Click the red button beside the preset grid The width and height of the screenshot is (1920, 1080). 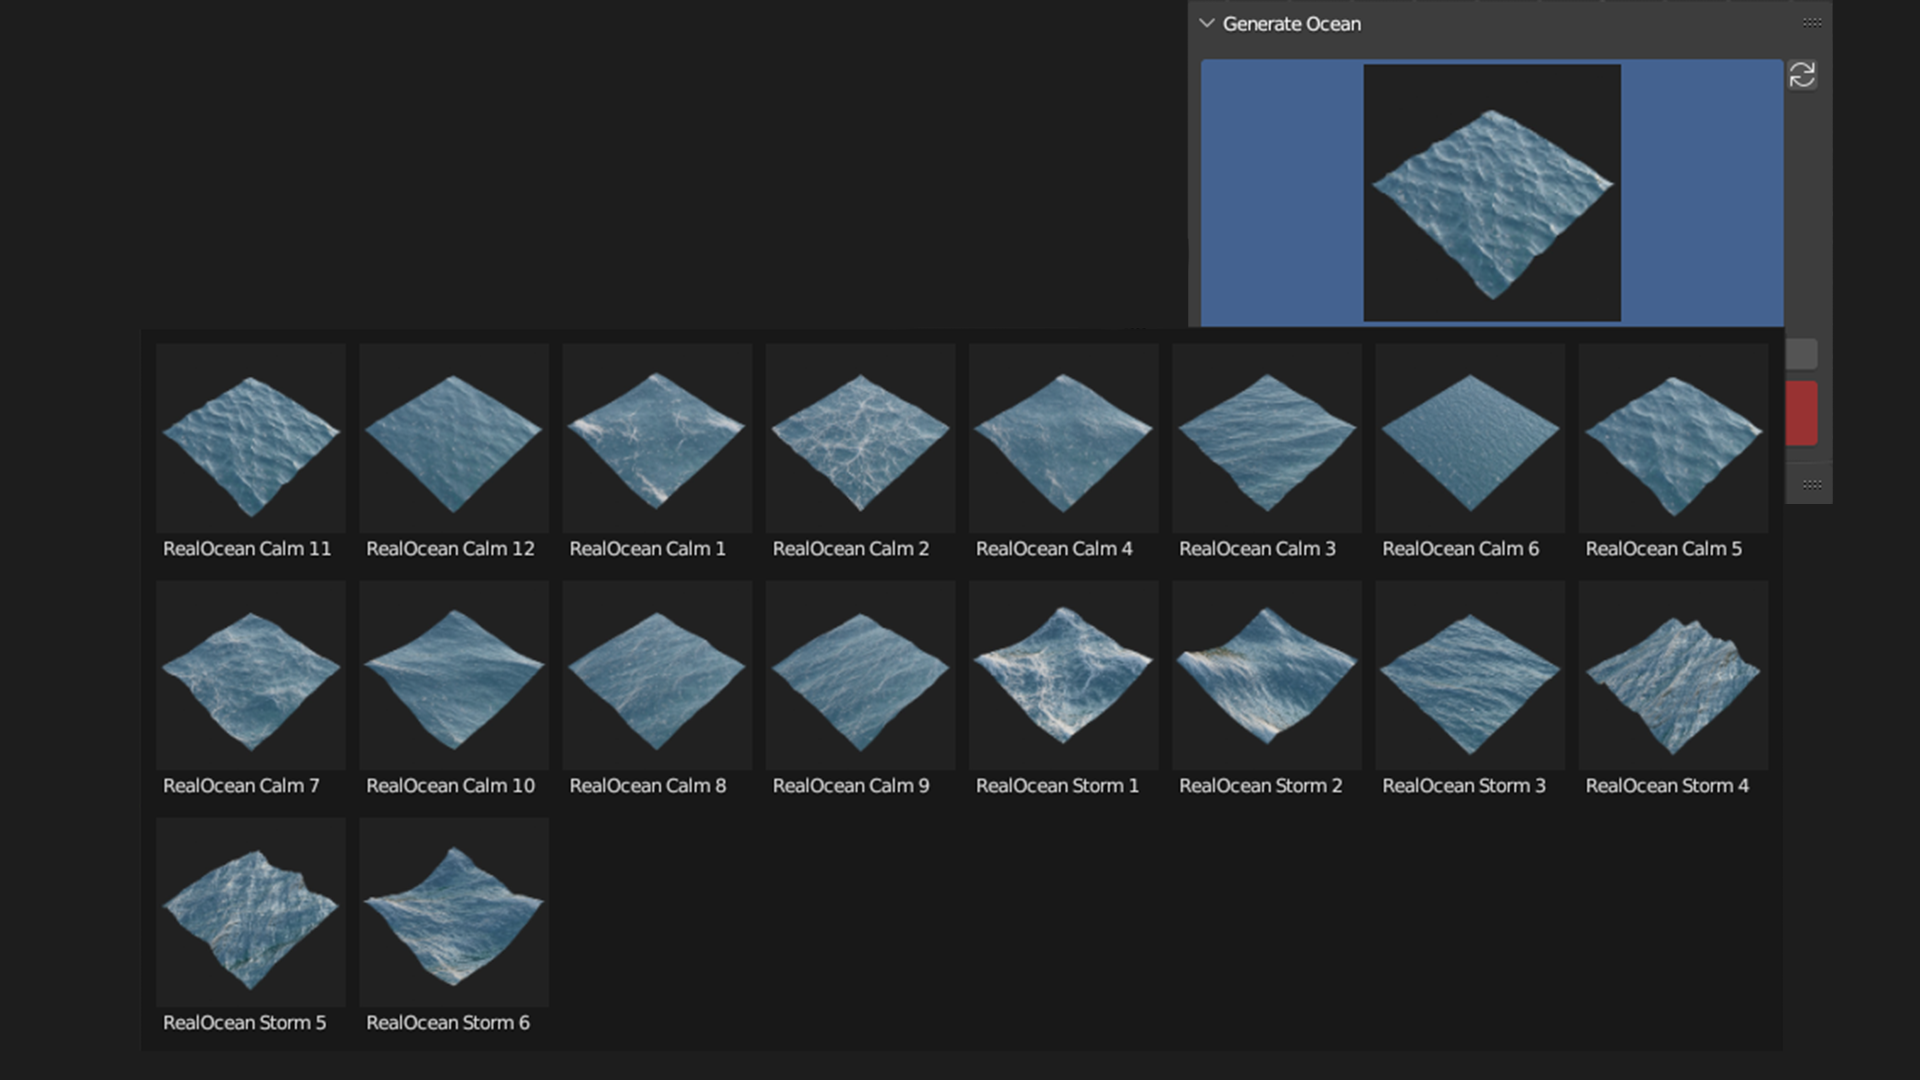click(1802, 413)
